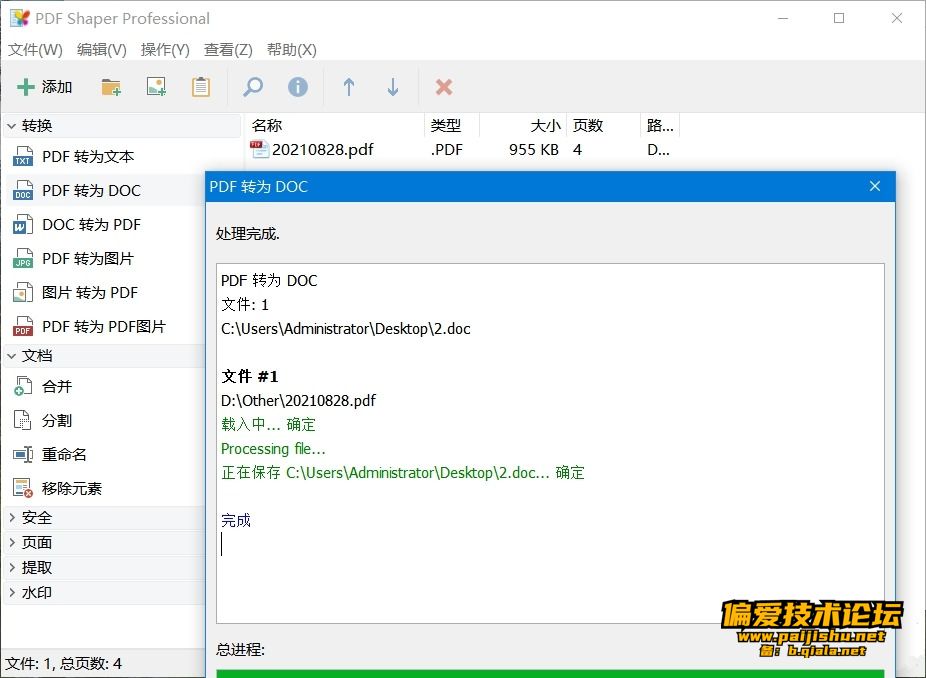The image size is (926, 678).
Task: Click the log heading 文件 #1
Action: (249, 376)
